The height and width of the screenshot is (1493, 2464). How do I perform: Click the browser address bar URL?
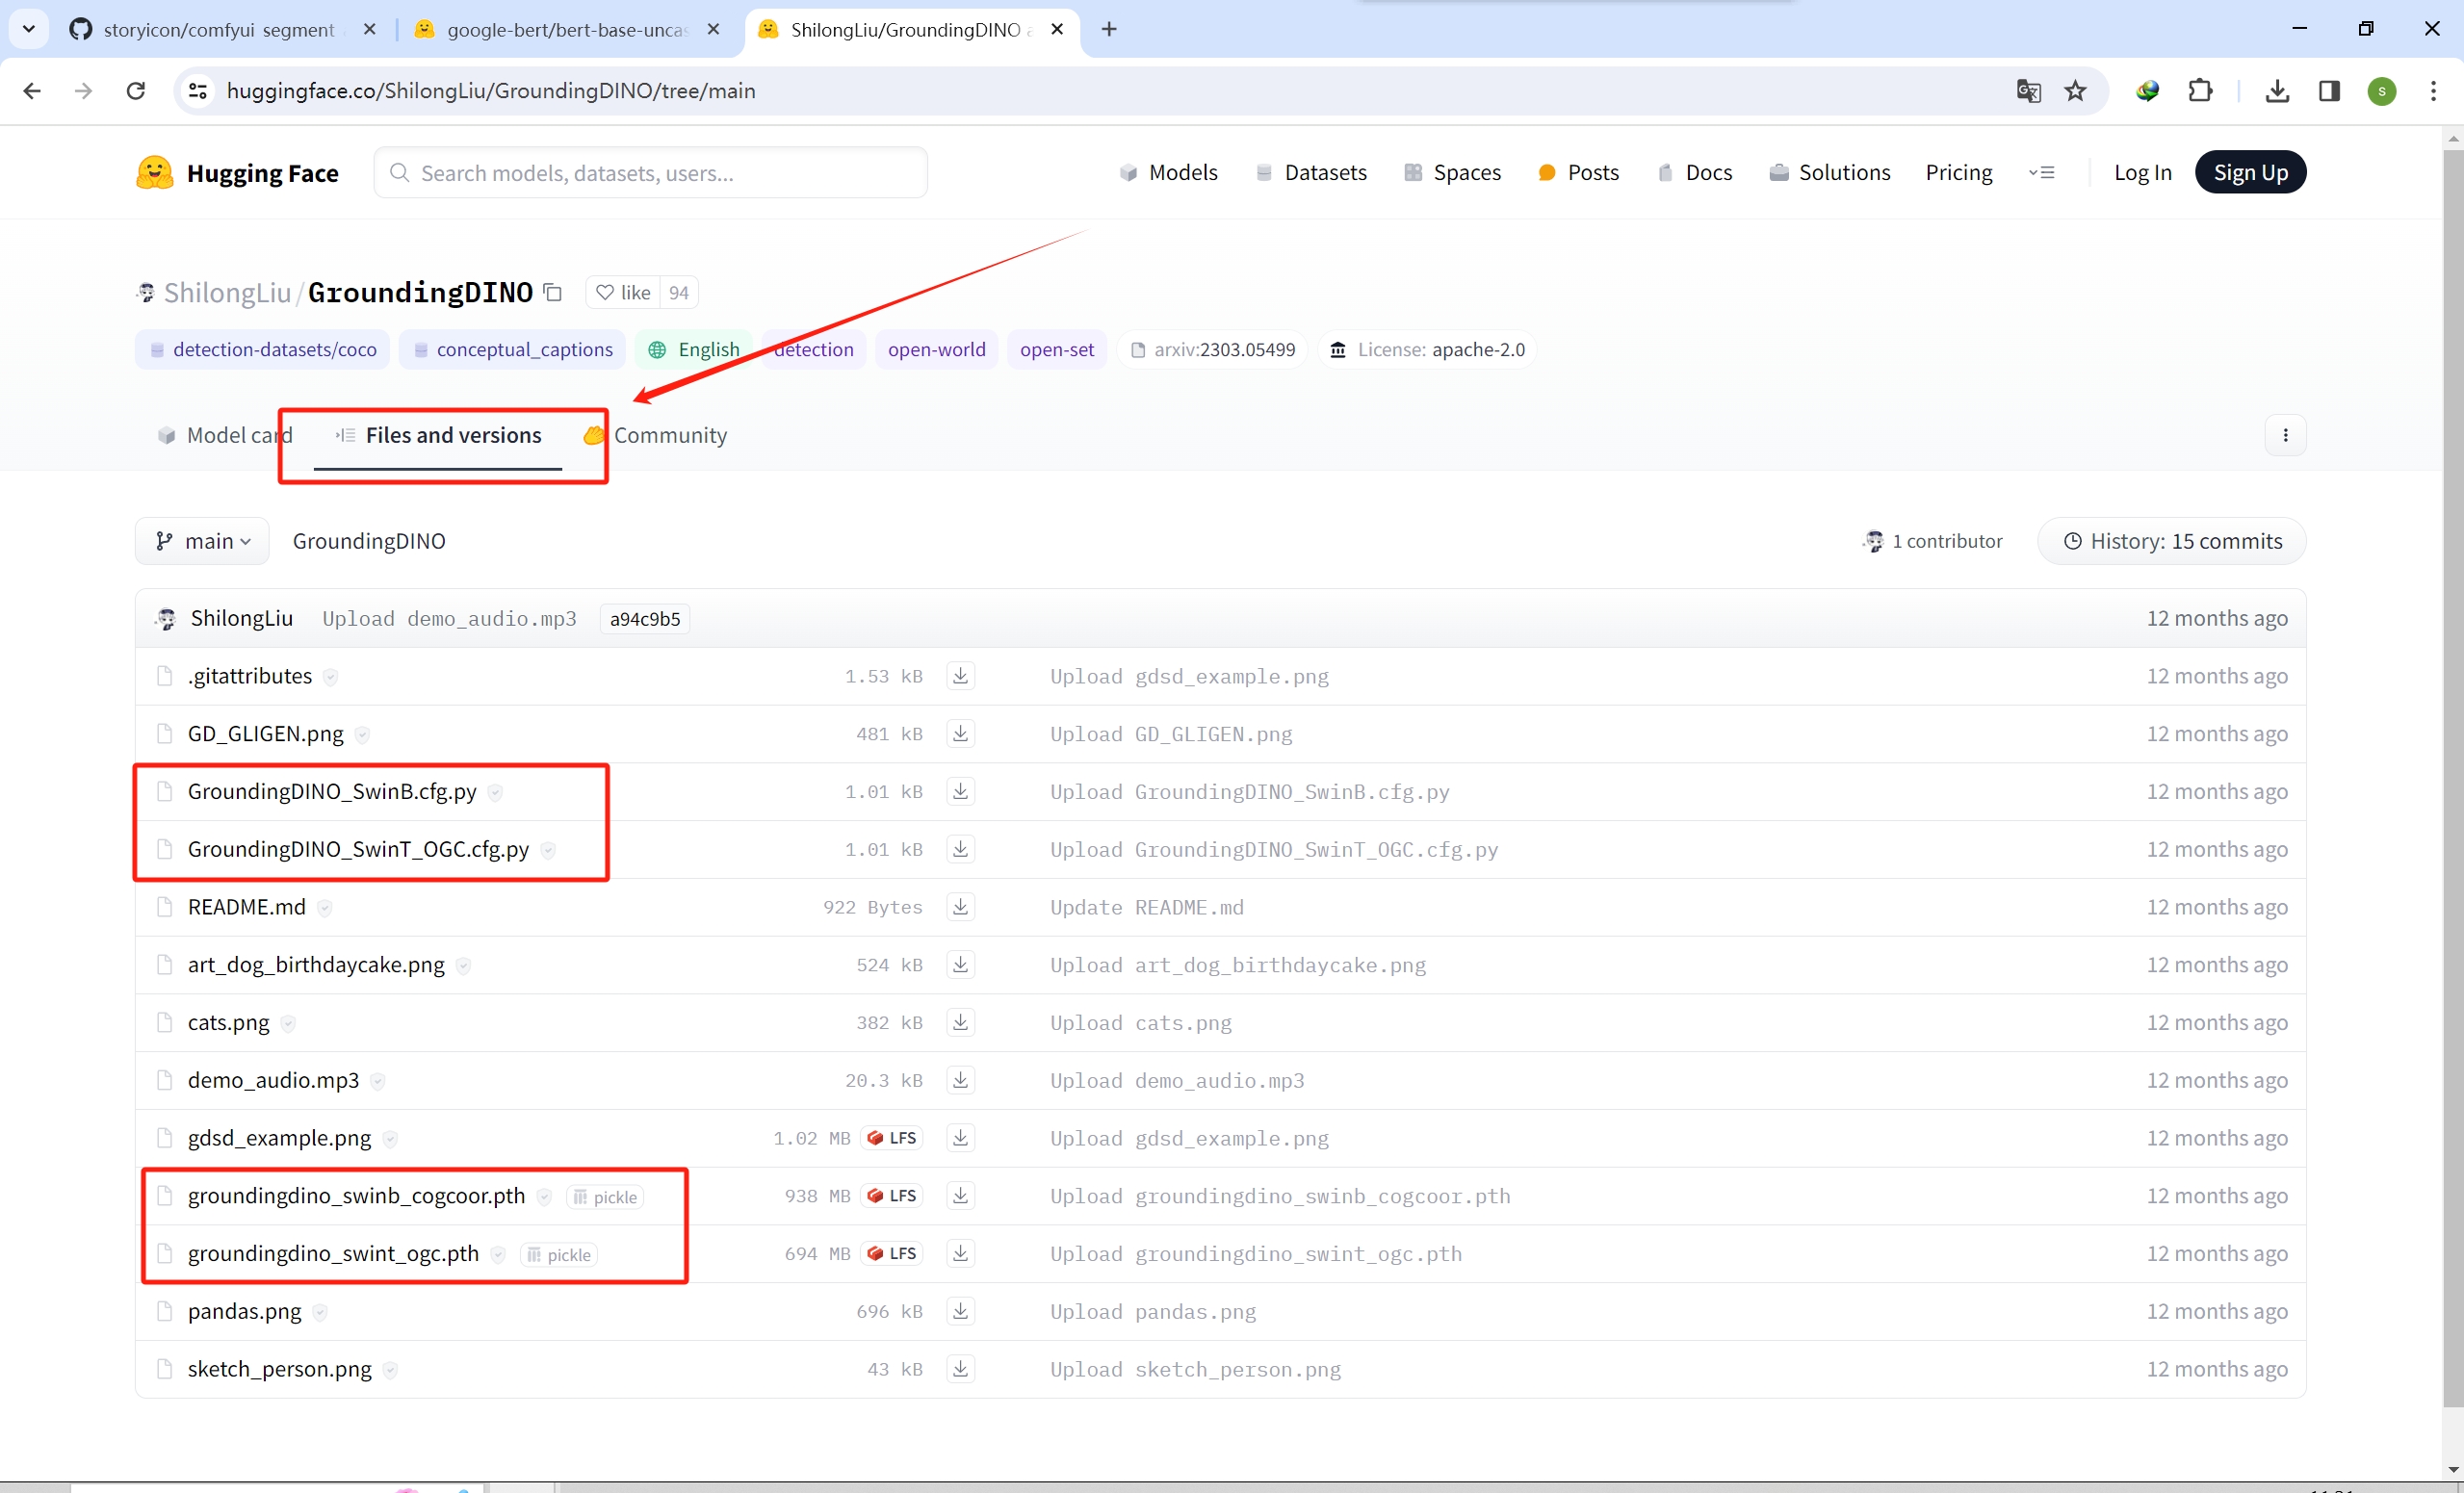(491, 91)
